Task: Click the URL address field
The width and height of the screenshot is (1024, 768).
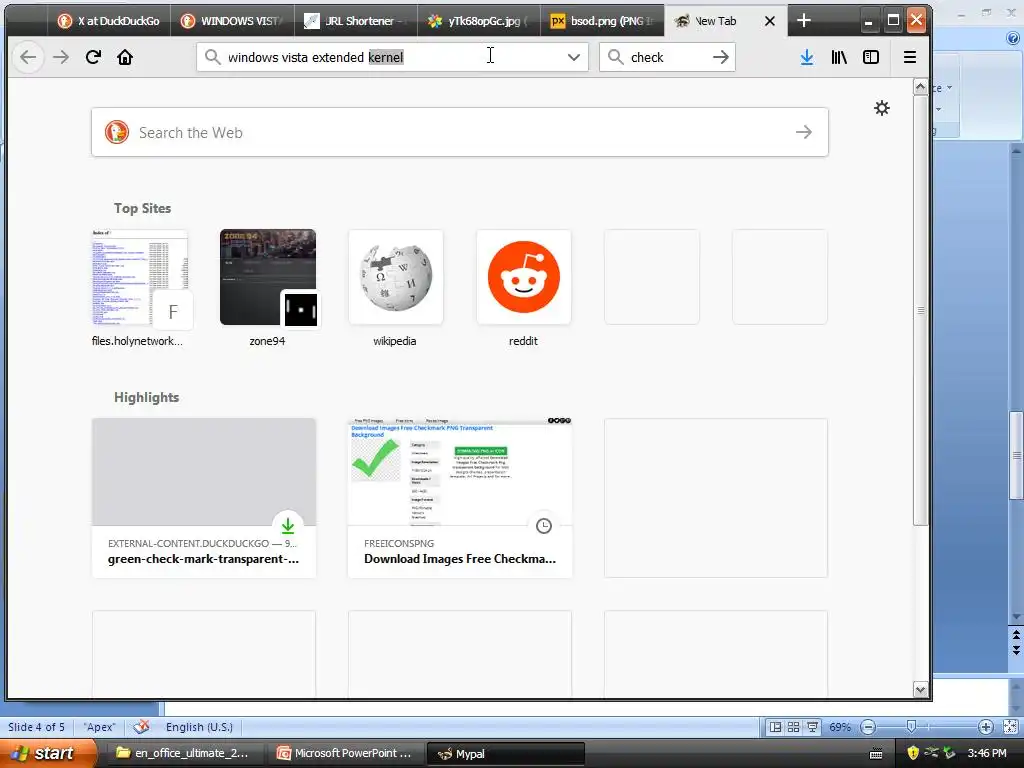Action: point(392,57)
